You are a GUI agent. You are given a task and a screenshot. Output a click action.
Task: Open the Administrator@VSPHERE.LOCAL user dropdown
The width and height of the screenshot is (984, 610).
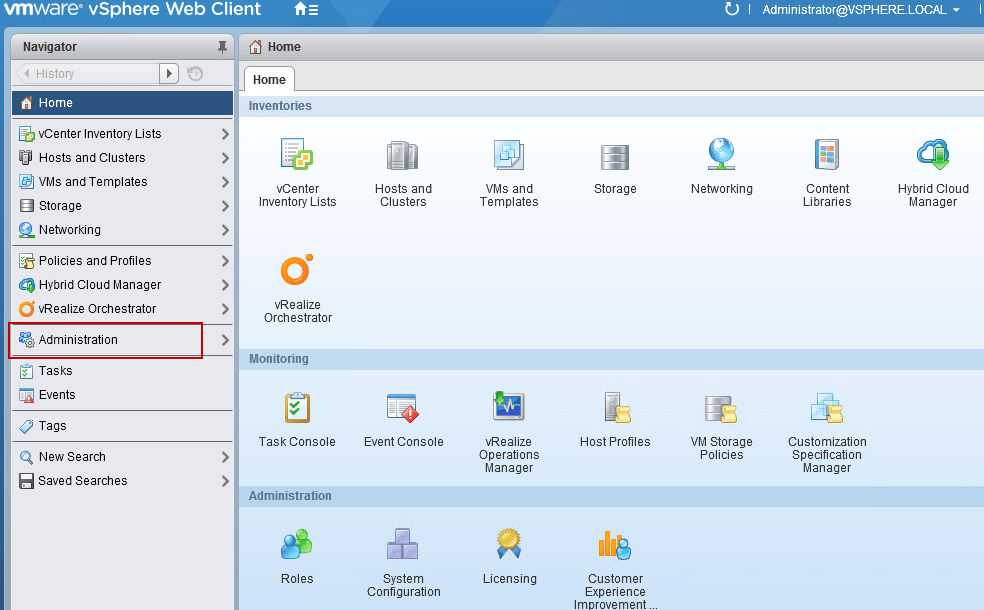(860, 10)
